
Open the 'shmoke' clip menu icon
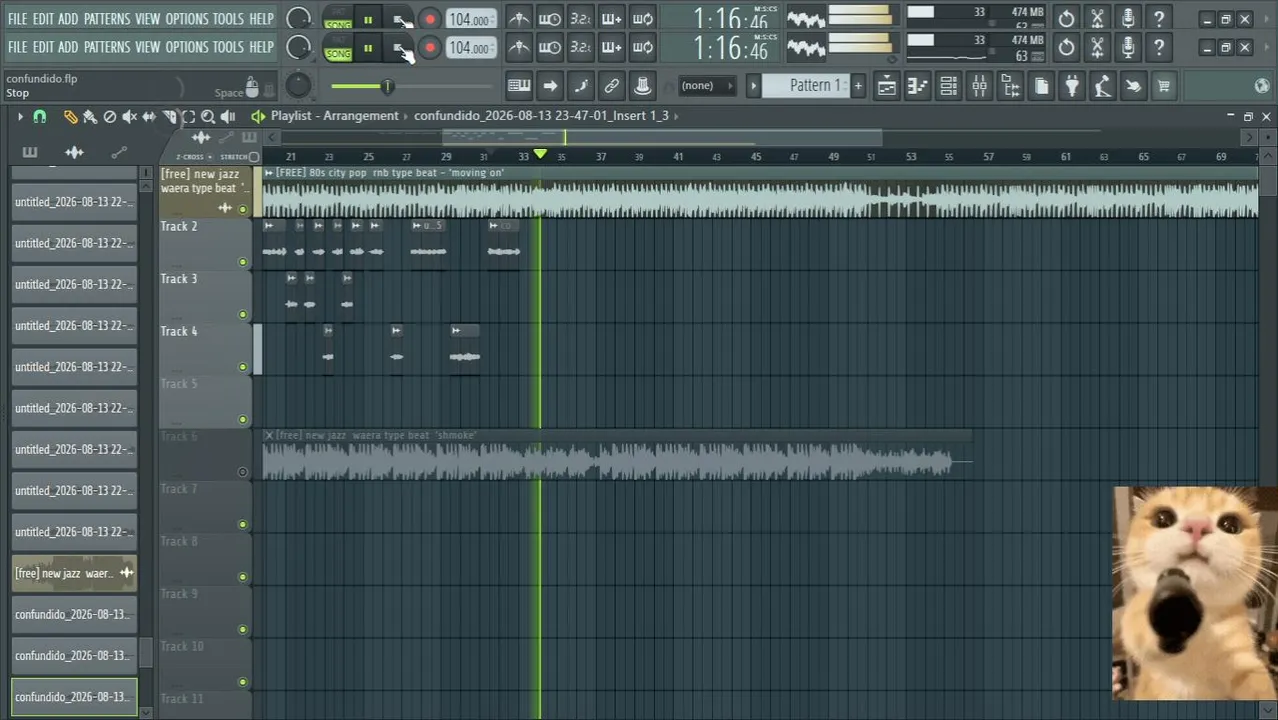coord(269,435)
